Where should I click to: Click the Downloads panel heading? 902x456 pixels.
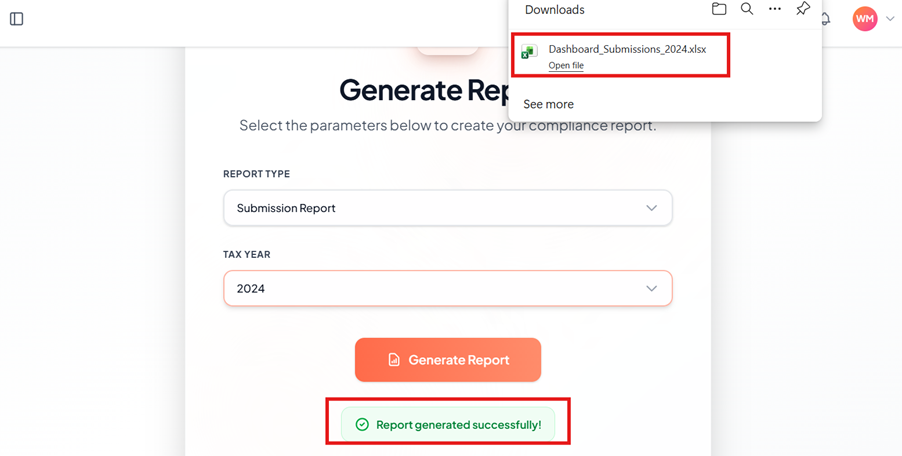tap(554, 10)
